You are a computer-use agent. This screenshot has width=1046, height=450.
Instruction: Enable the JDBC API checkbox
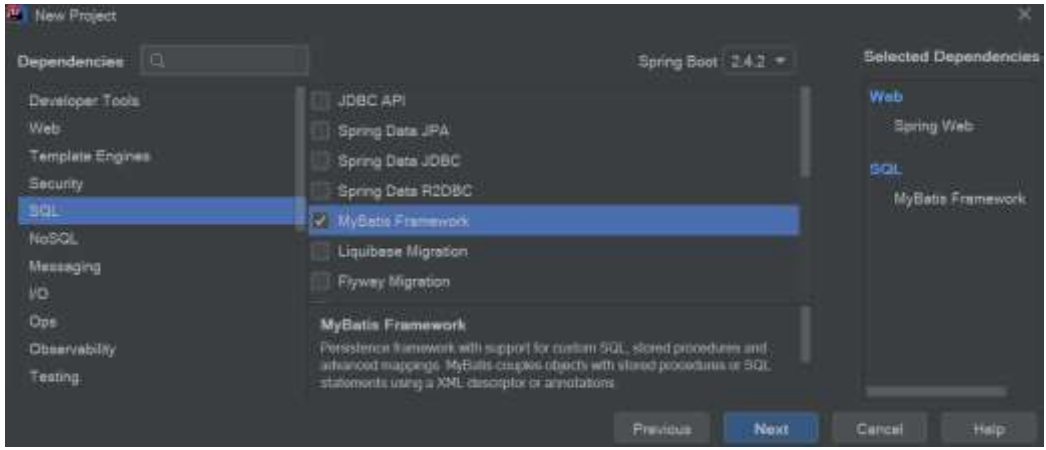(320, 101)
